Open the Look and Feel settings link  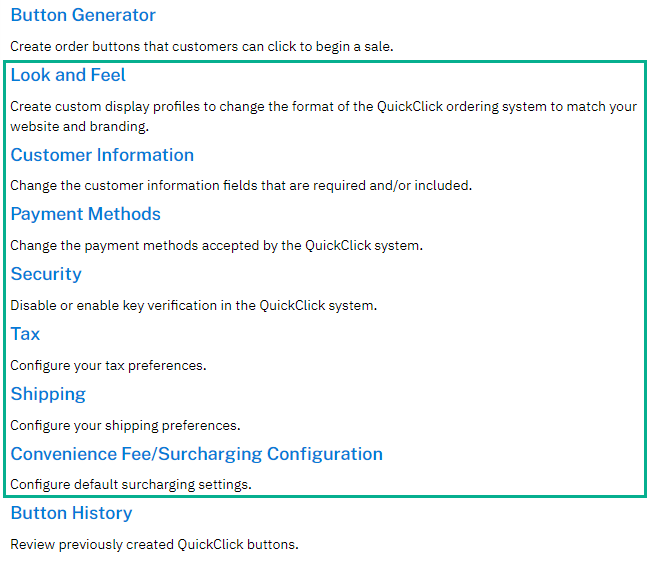tap(68, 75)
